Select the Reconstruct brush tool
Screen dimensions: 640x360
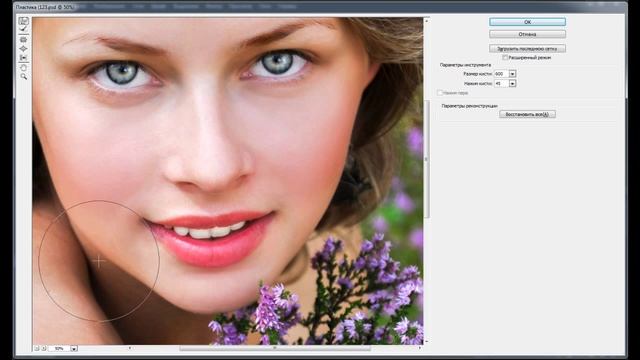pyautogui.click(x=23, y=29)
